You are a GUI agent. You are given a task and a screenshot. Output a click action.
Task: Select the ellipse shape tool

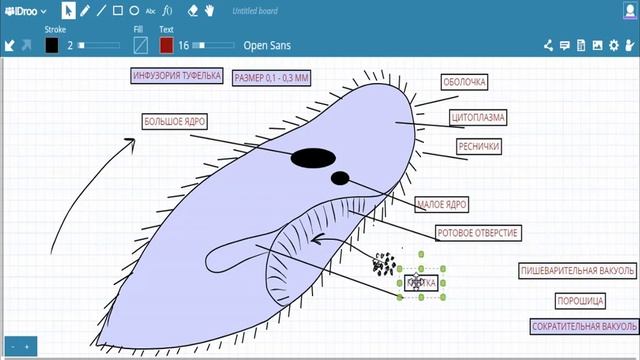click(134, 11)
